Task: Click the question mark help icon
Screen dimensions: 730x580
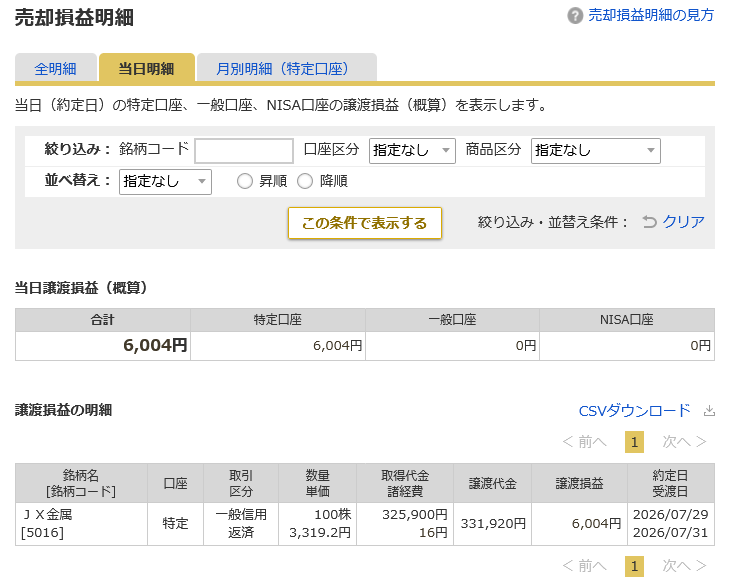Action: [x=575, y=16]
